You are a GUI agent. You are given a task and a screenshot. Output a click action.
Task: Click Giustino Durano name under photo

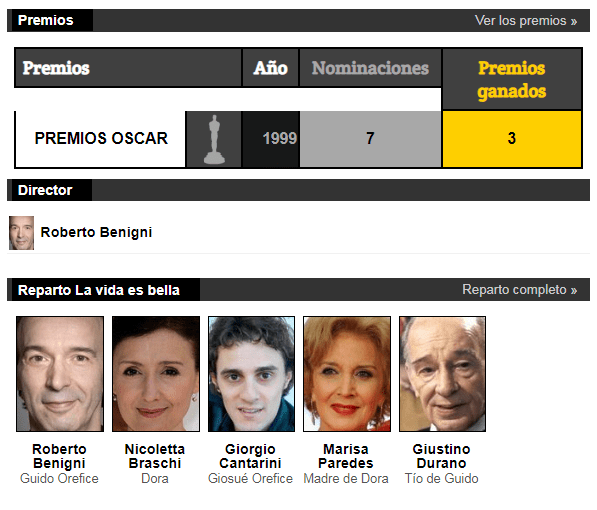coord(441,456)
